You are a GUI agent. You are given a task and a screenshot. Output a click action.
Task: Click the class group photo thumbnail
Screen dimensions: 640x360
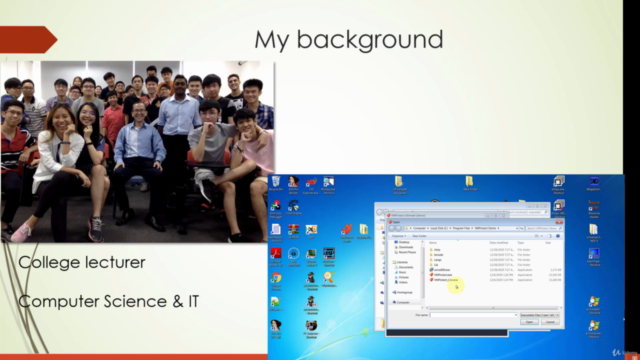click(138, 151)
